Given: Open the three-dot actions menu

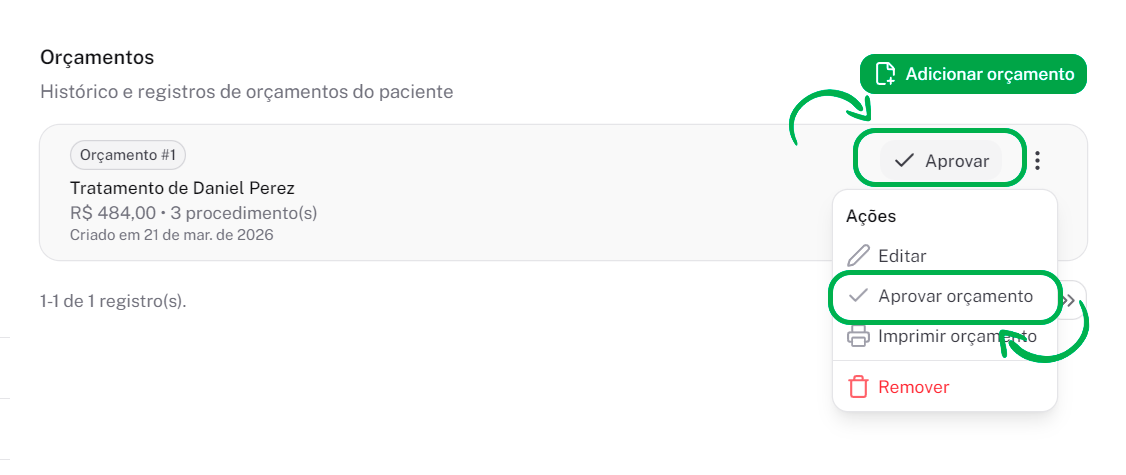Looking at the screenshot, I should 1038,160.
